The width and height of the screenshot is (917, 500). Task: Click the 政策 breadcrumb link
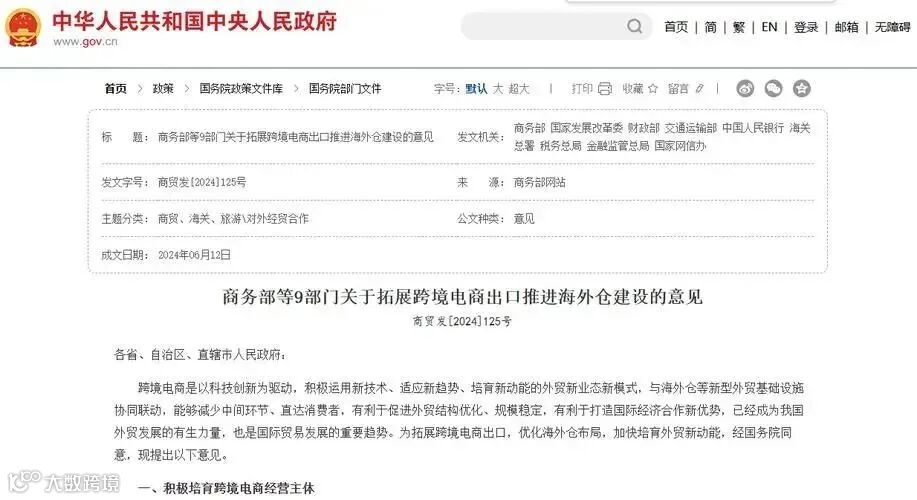(x=163, y=88)
